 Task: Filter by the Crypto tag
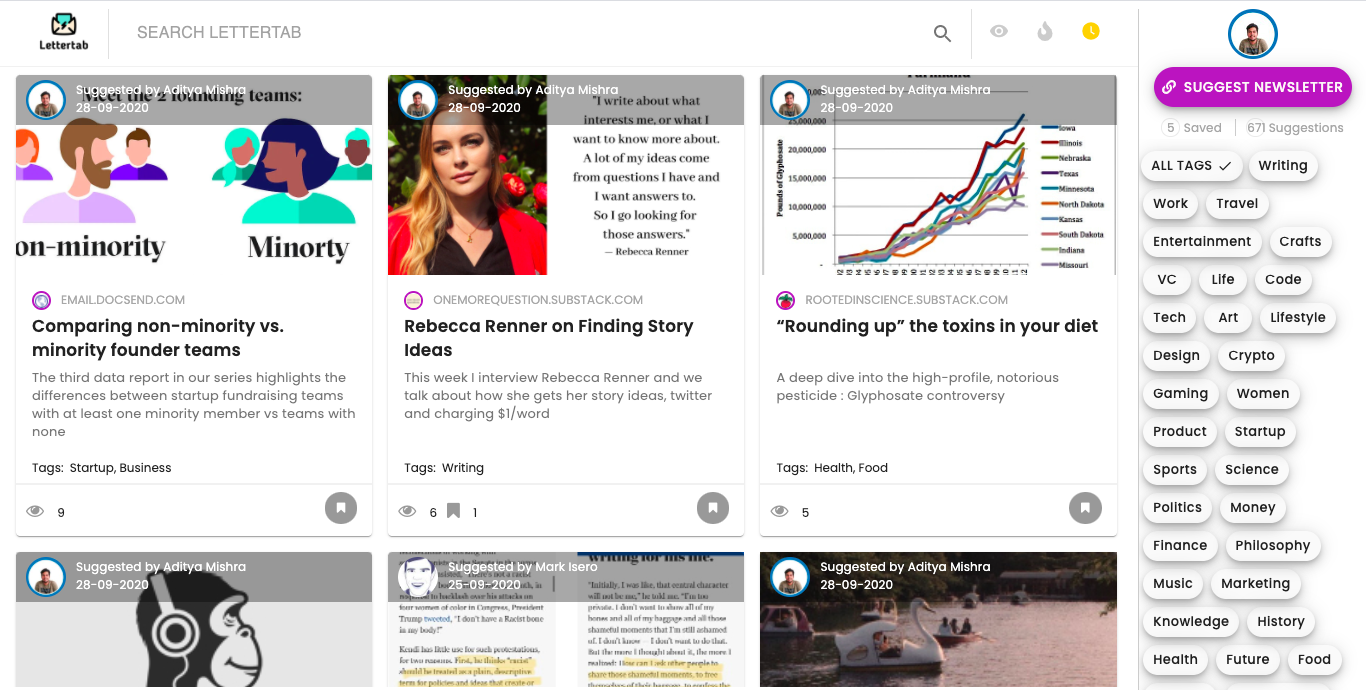(1252, 356)
